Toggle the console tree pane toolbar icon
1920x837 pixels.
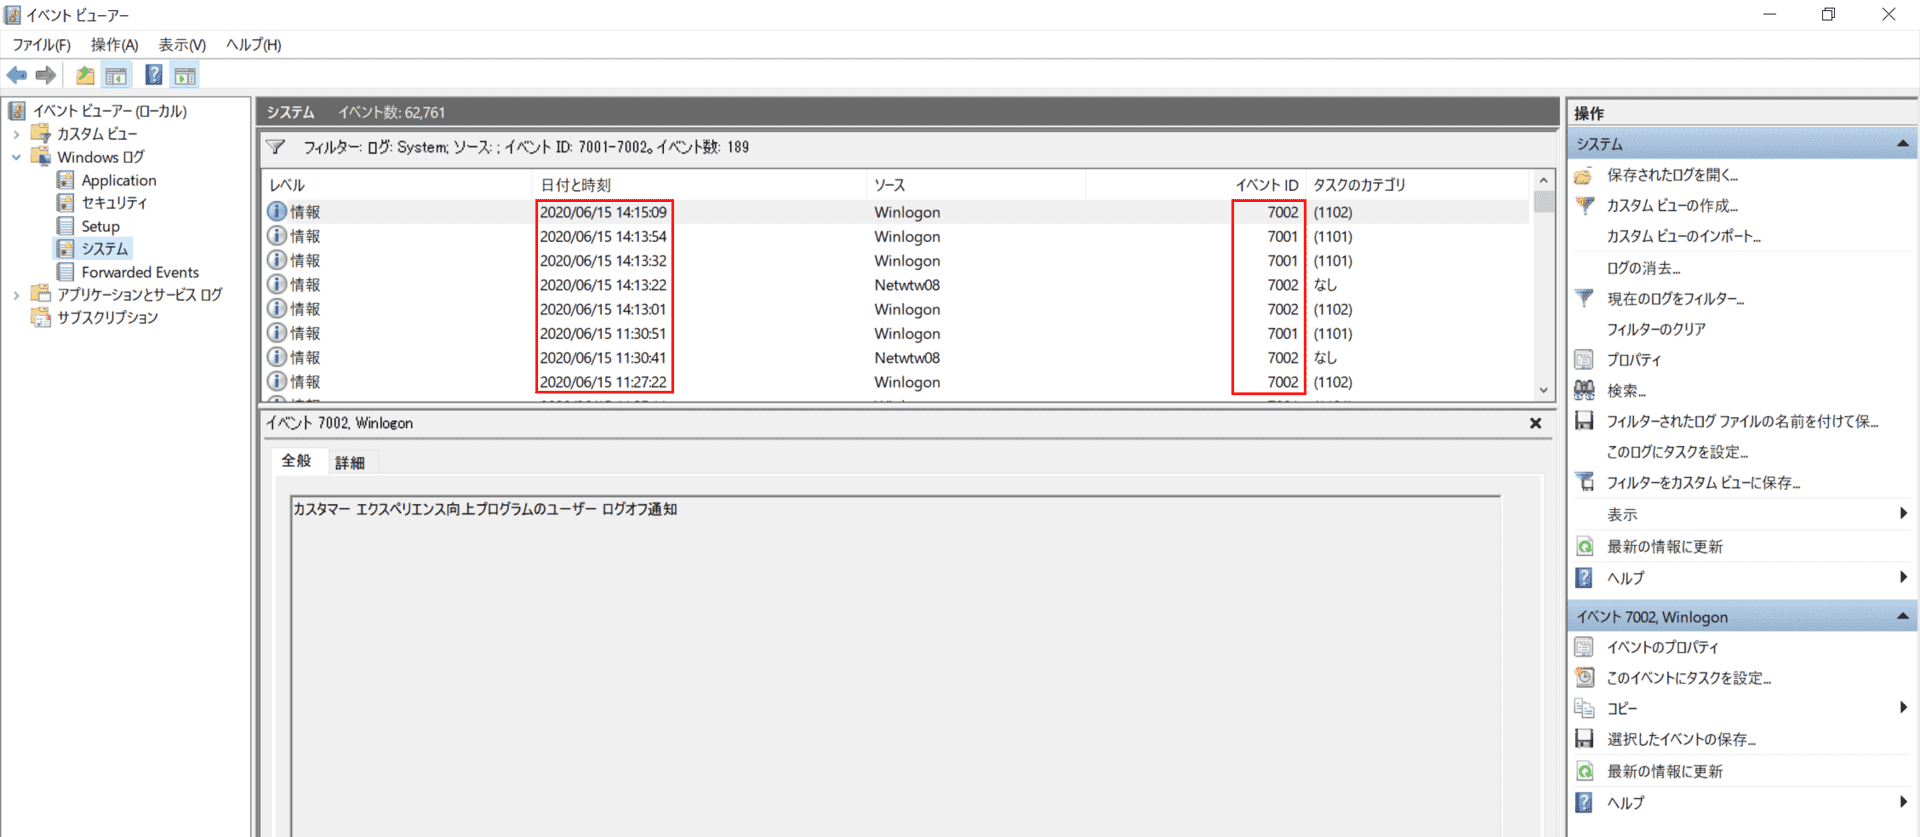[117, 75]
